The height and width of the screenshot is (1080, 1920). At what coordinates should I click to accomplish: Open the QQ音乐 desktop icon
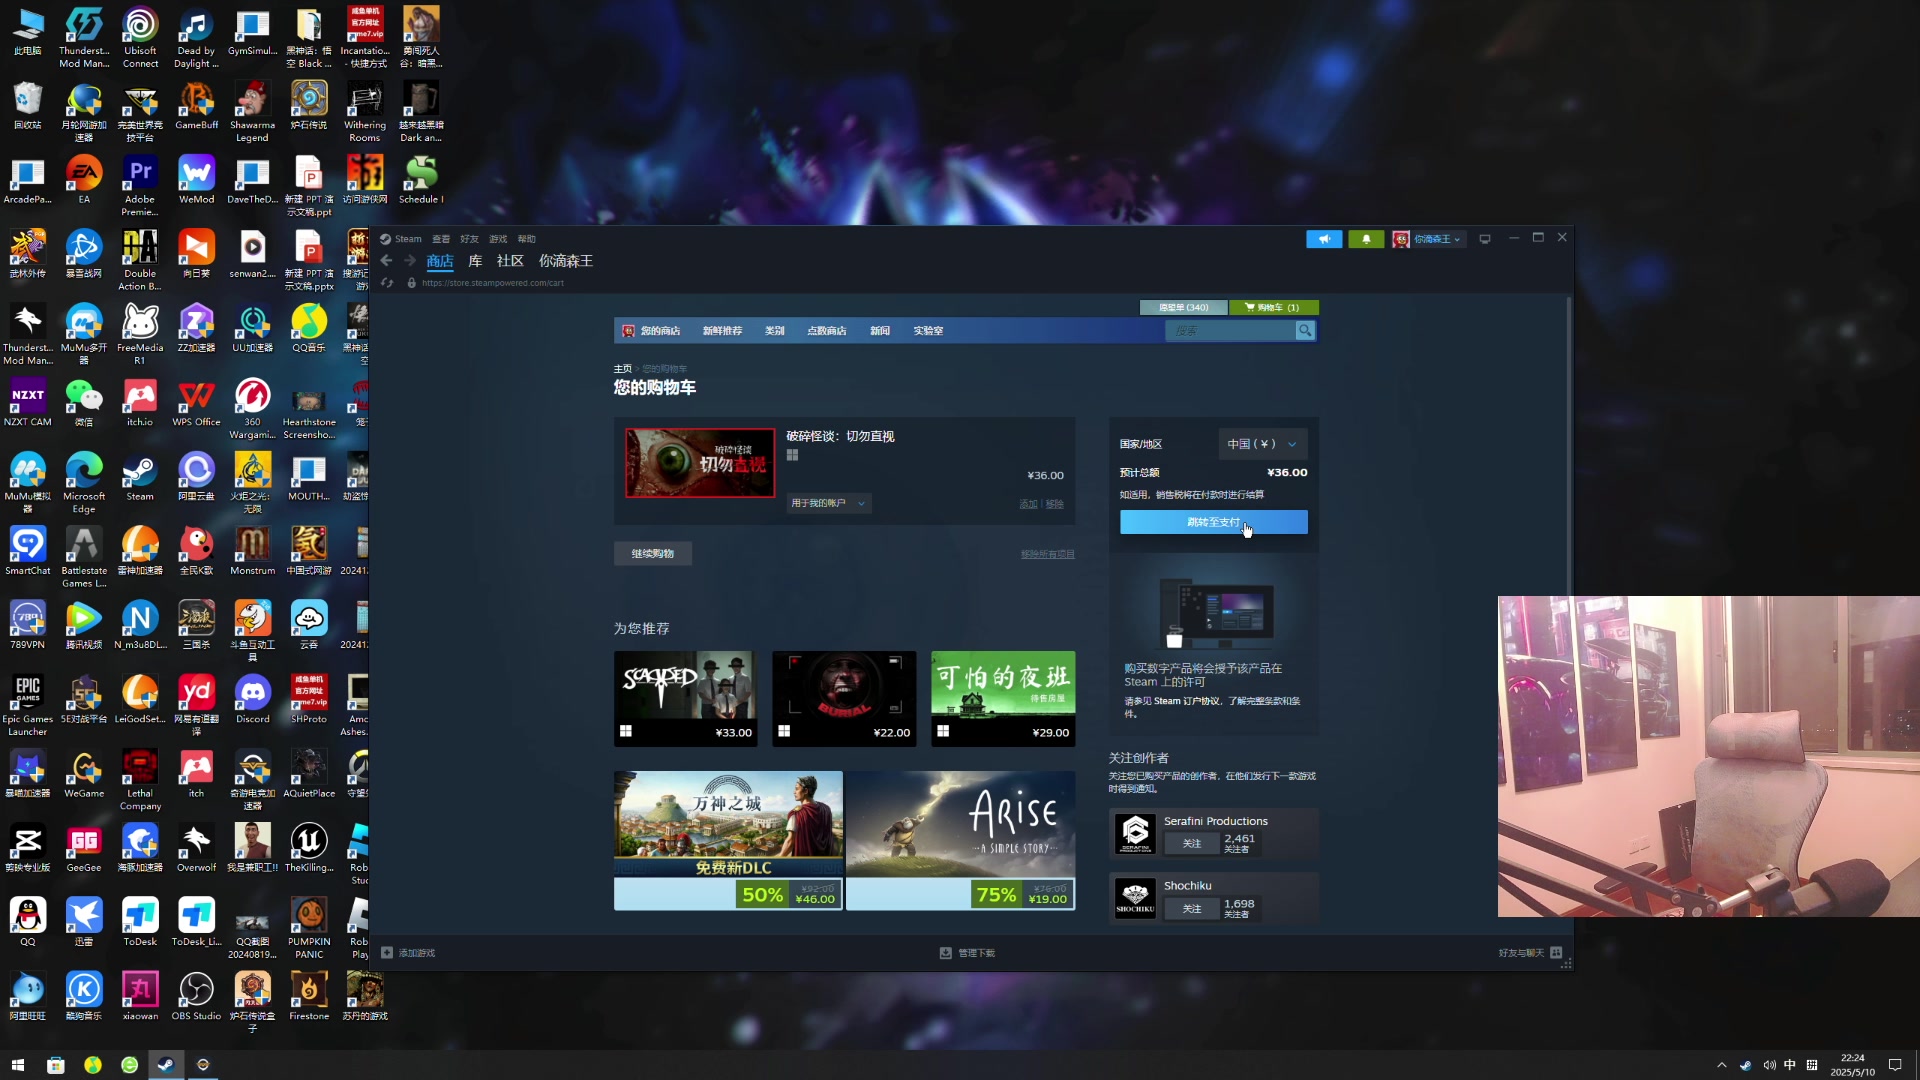[308, 329]
